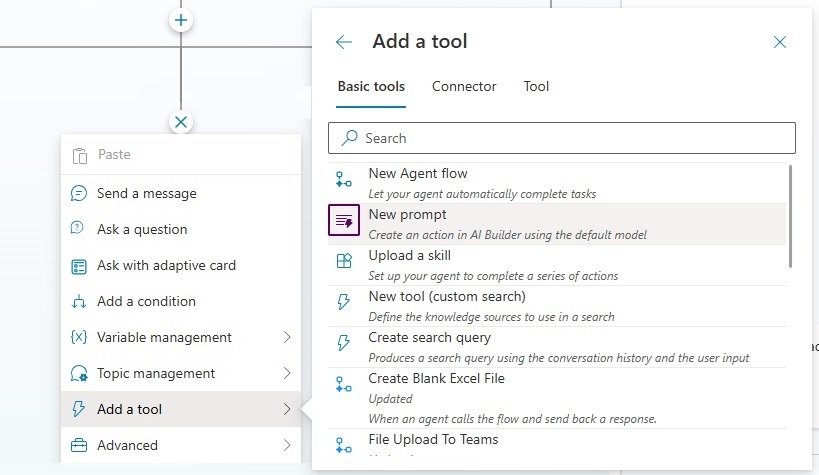The height and width of the screenshot is (475, 819).
Task: Click the Ask a question icon
Action: click(77, 228)
